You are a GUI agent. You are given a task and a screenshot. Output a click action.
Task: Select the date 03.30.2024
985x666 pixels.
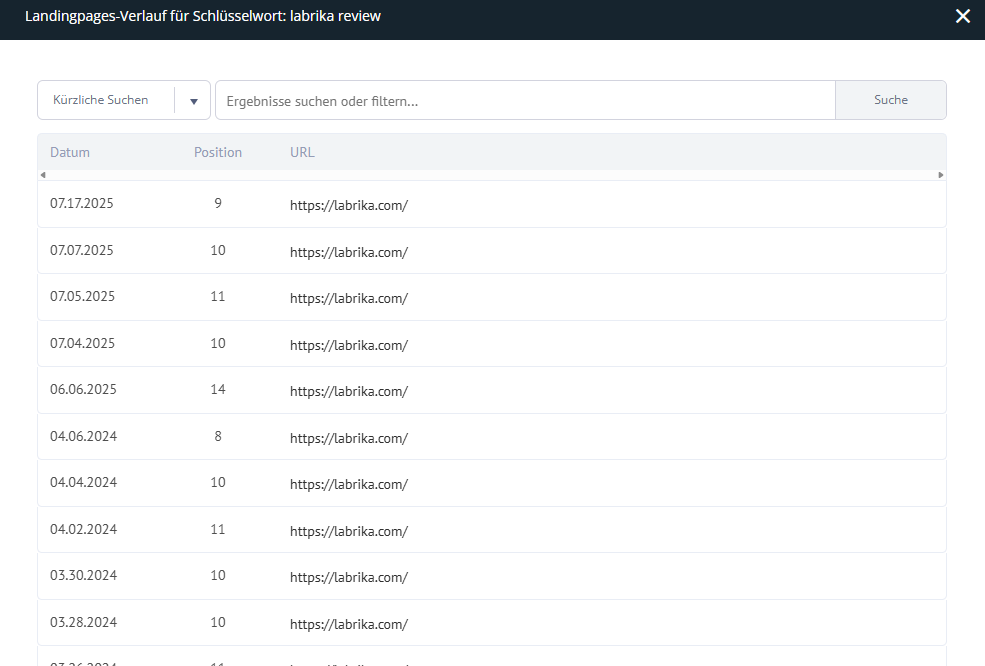(84, 576)
